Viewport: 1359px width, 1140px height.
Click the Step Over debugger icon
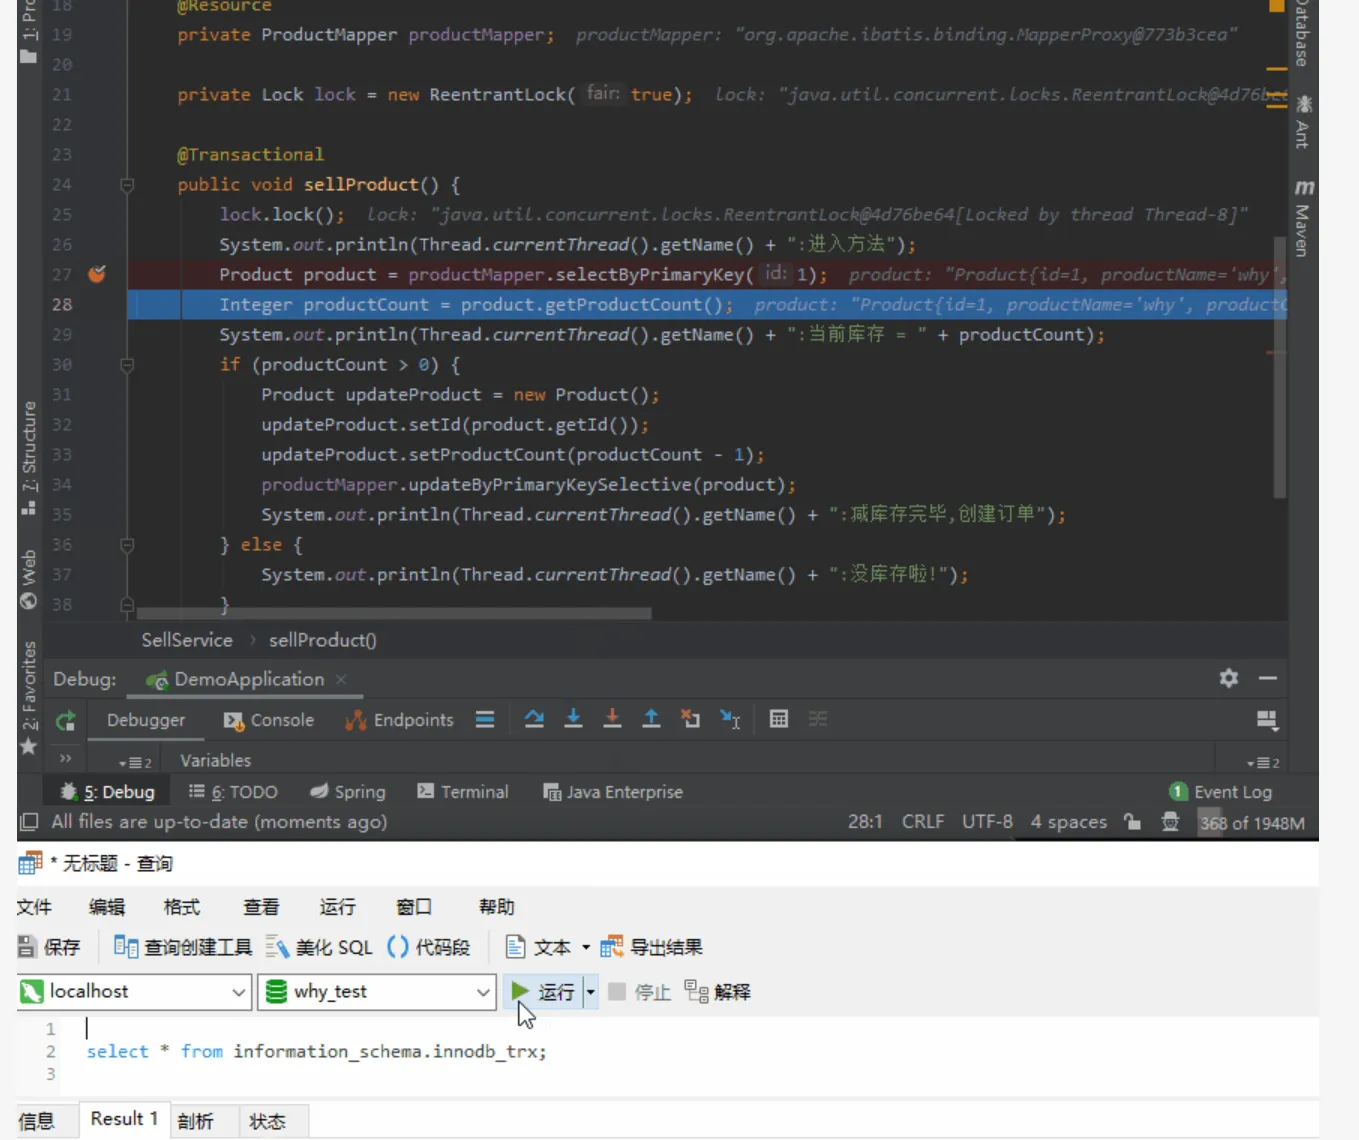click(x=534, y=719)
